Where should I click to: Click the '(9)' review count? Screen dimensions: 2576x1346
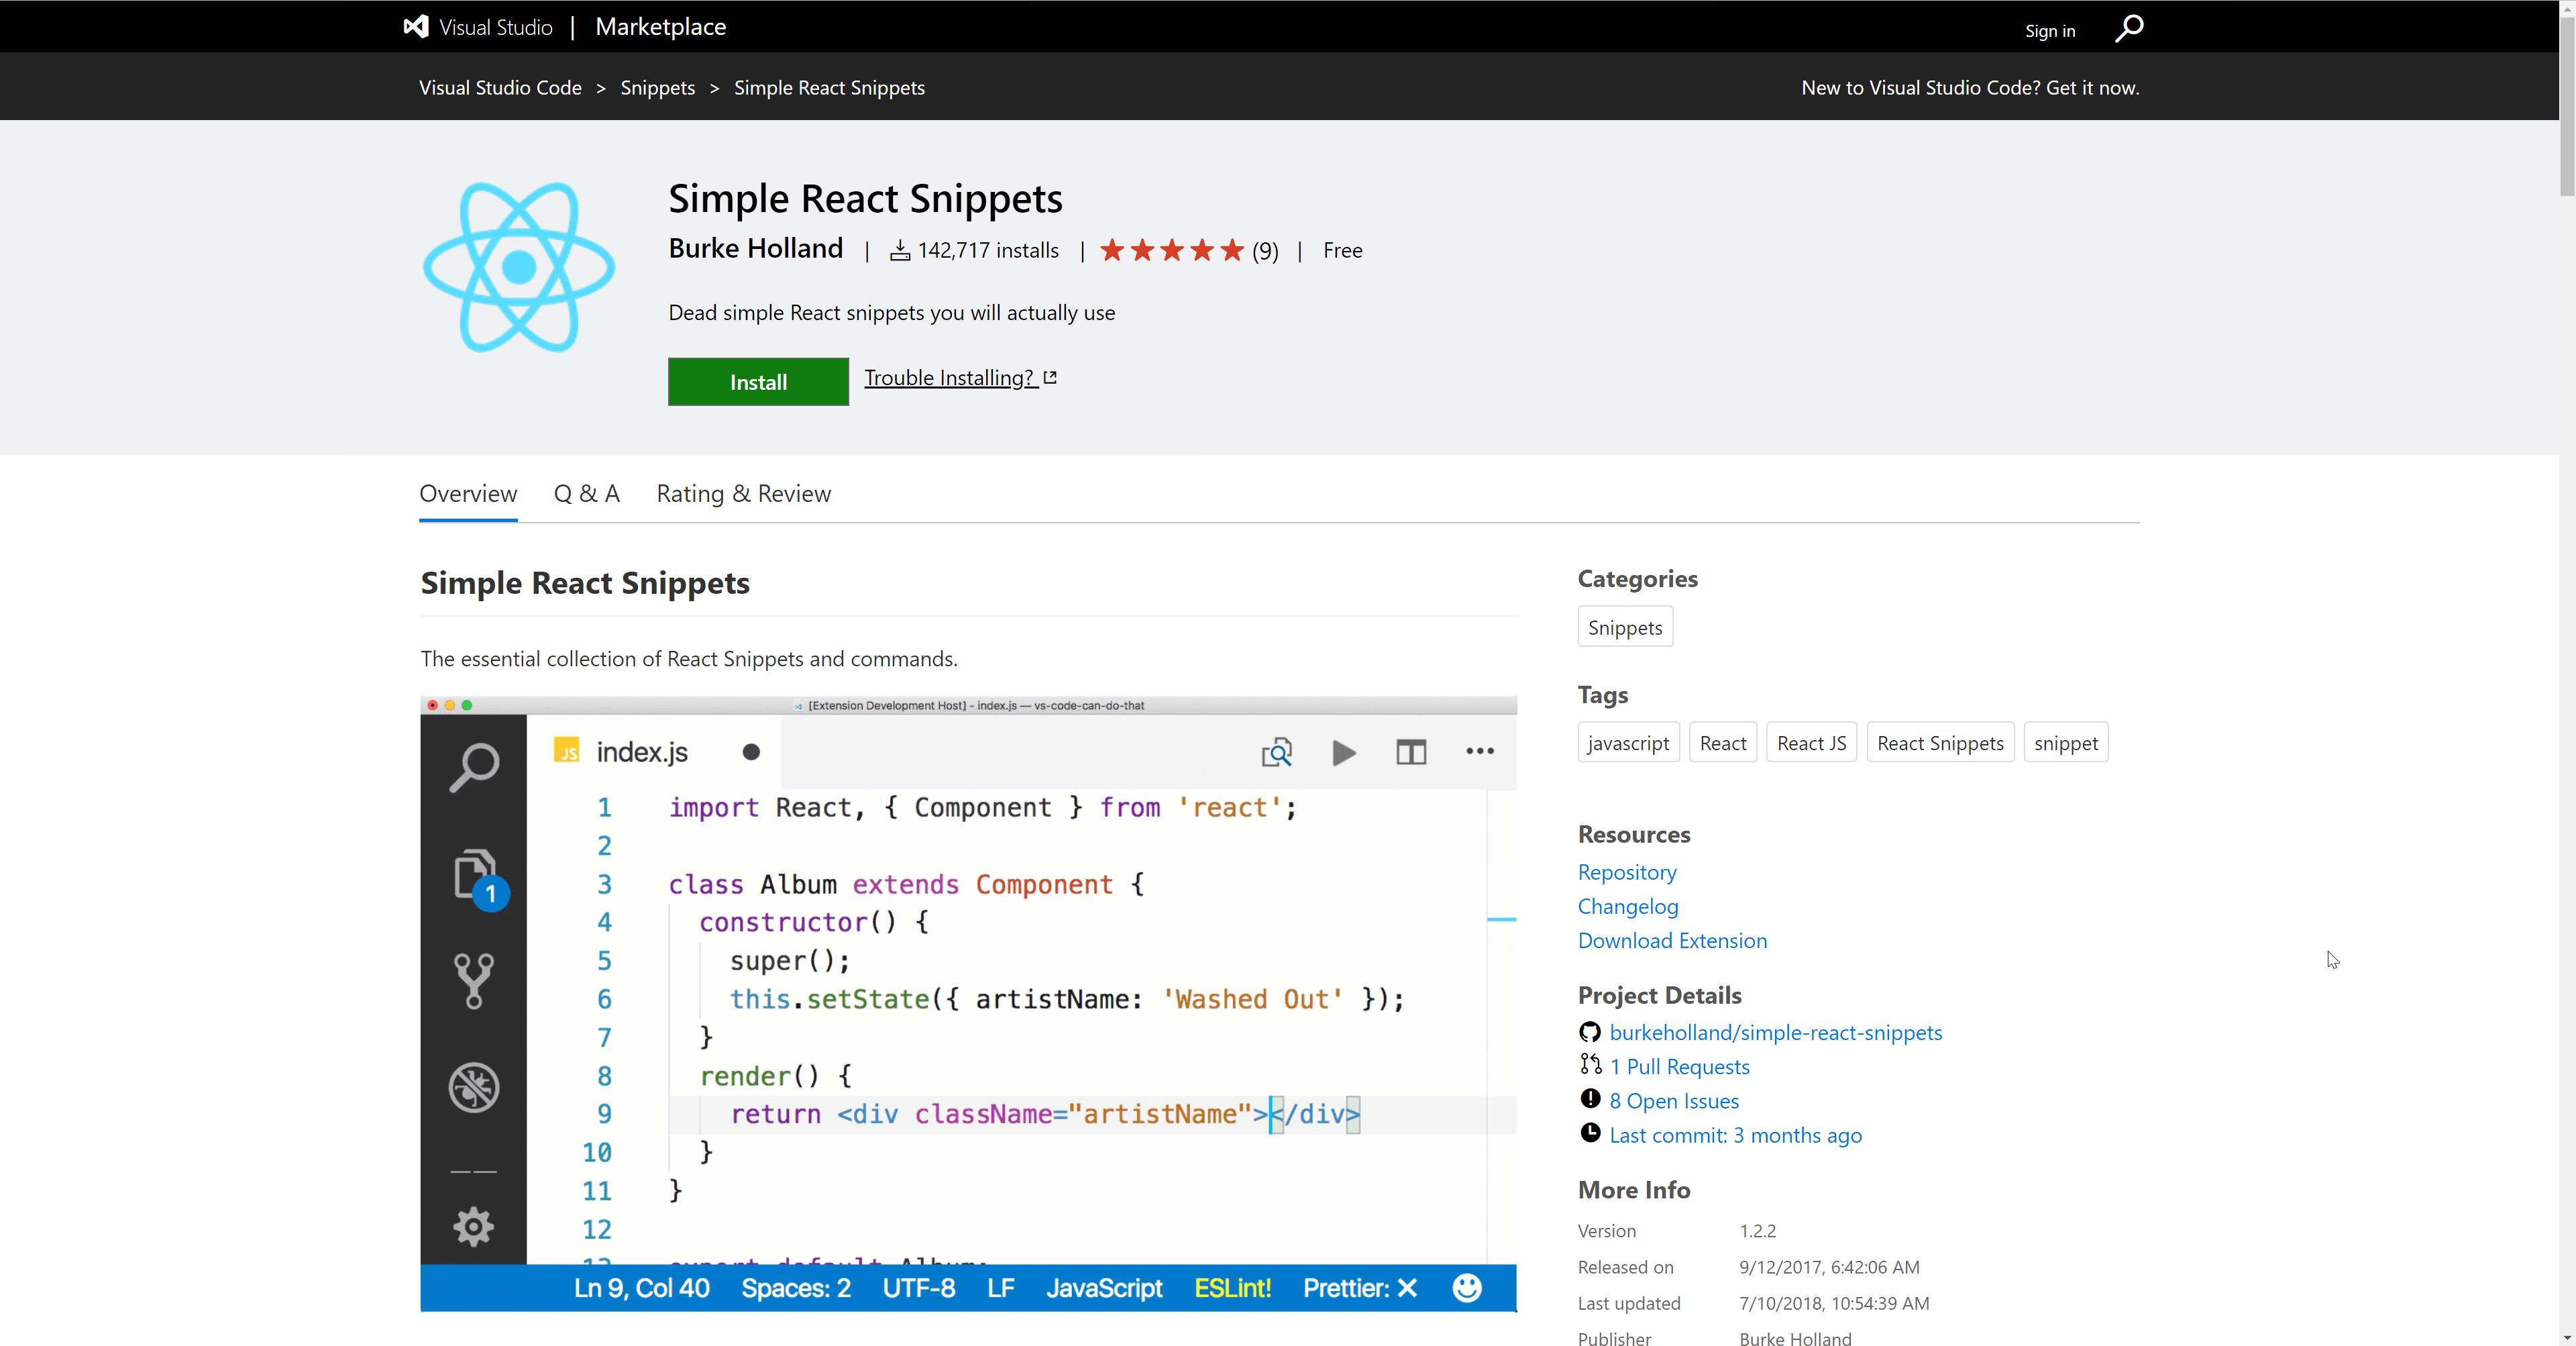tap(1265, 250)
